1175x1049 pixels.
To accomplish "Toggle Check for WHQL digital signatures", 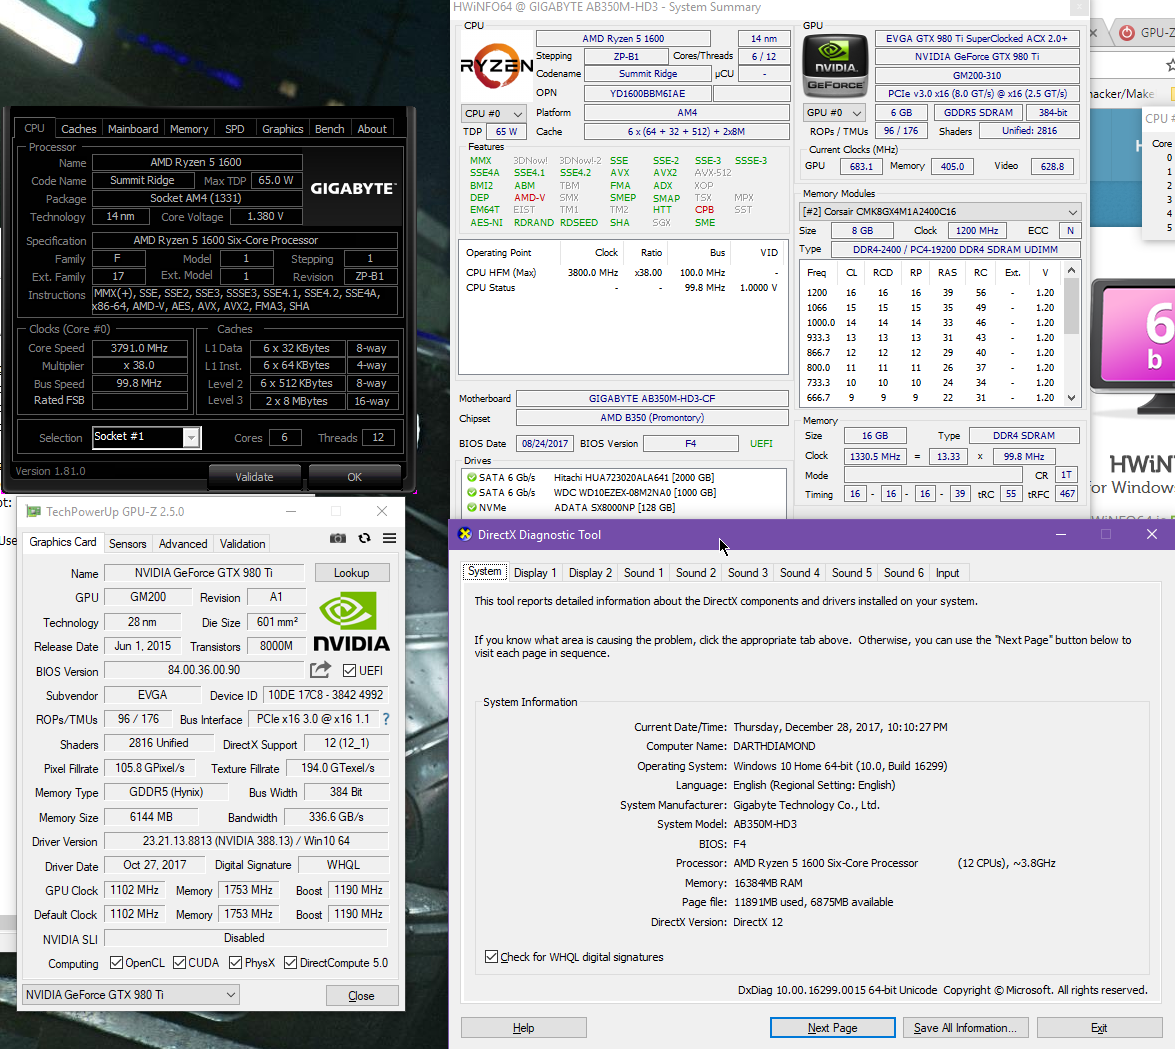I will tap(492, 956).
